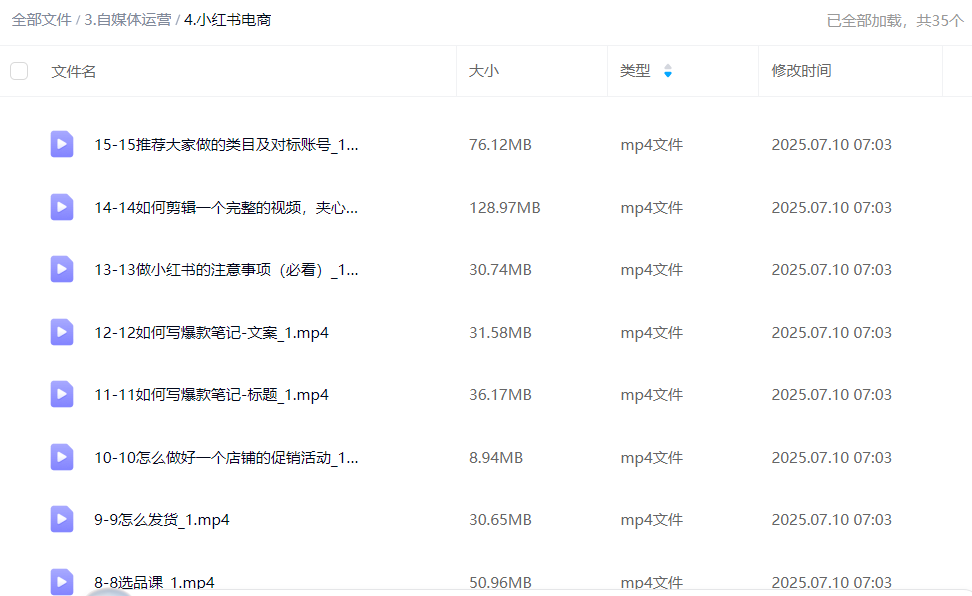The height and width of the screenshot is (596, 972).
Task: Click video icon for 8-8选品课 file
Action: point(62,581)
